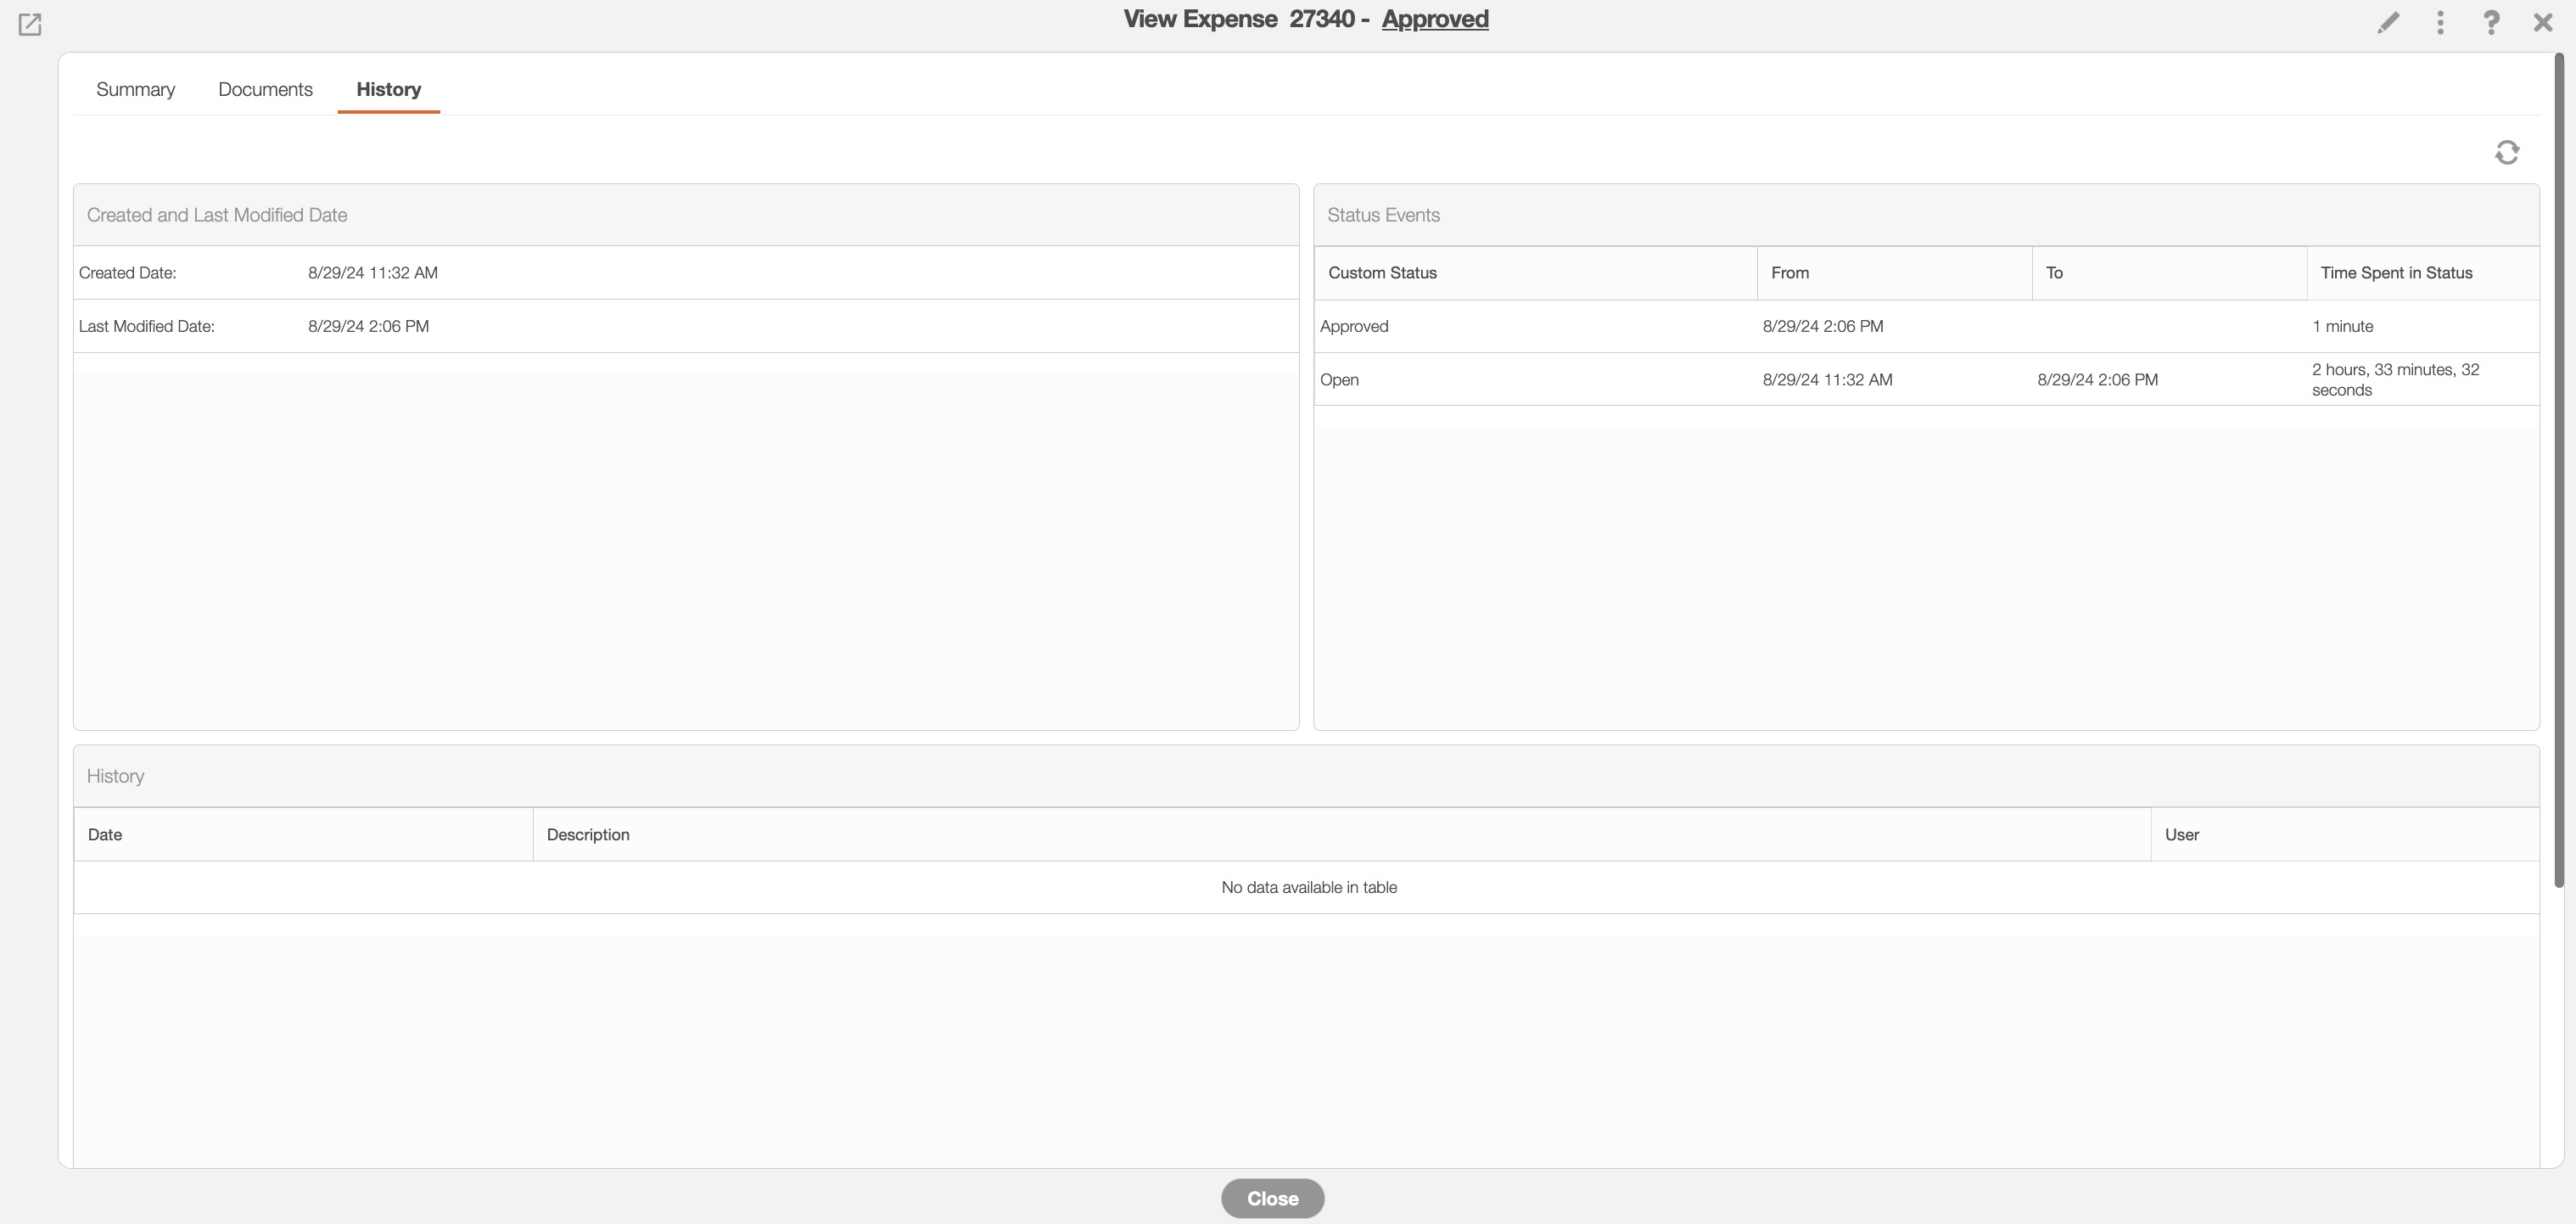Click the question mark help icon
The image size is (2576, 1224).
coord(2491,22)
